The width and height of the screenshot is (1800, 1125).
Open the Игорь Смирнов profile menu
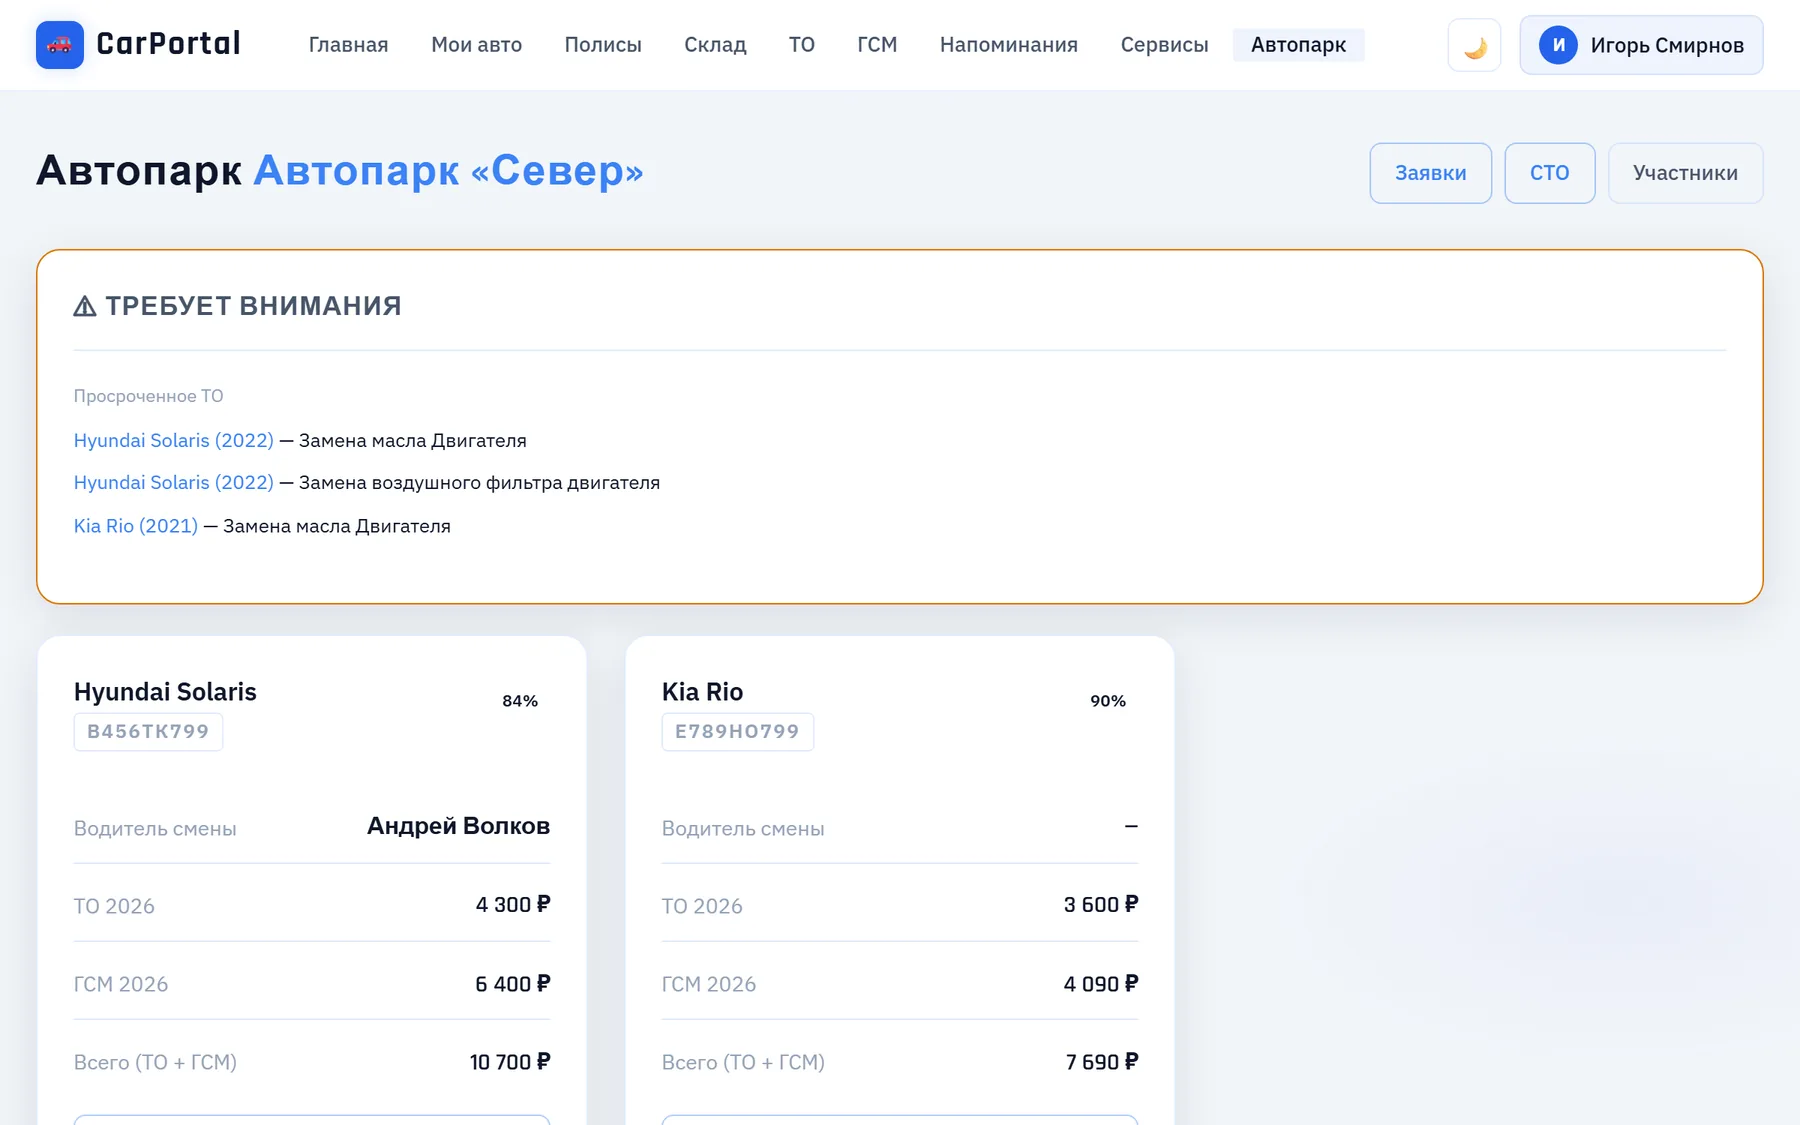(1641, 45)
